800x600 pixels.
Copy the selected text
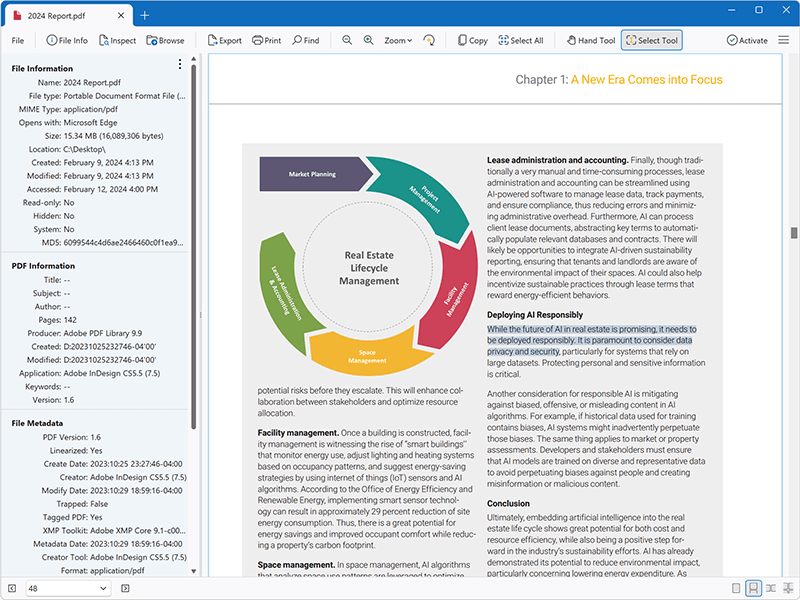472,41
